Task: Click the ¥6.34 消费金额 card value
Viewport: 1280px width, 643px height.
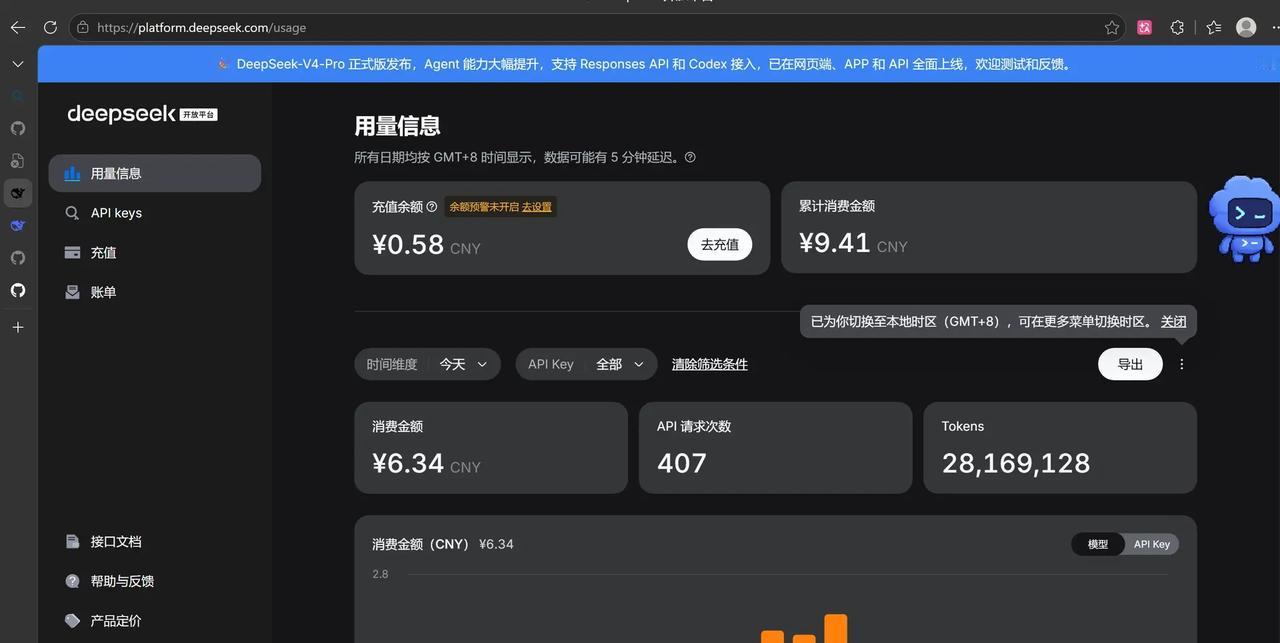Action: coord(408,463)
